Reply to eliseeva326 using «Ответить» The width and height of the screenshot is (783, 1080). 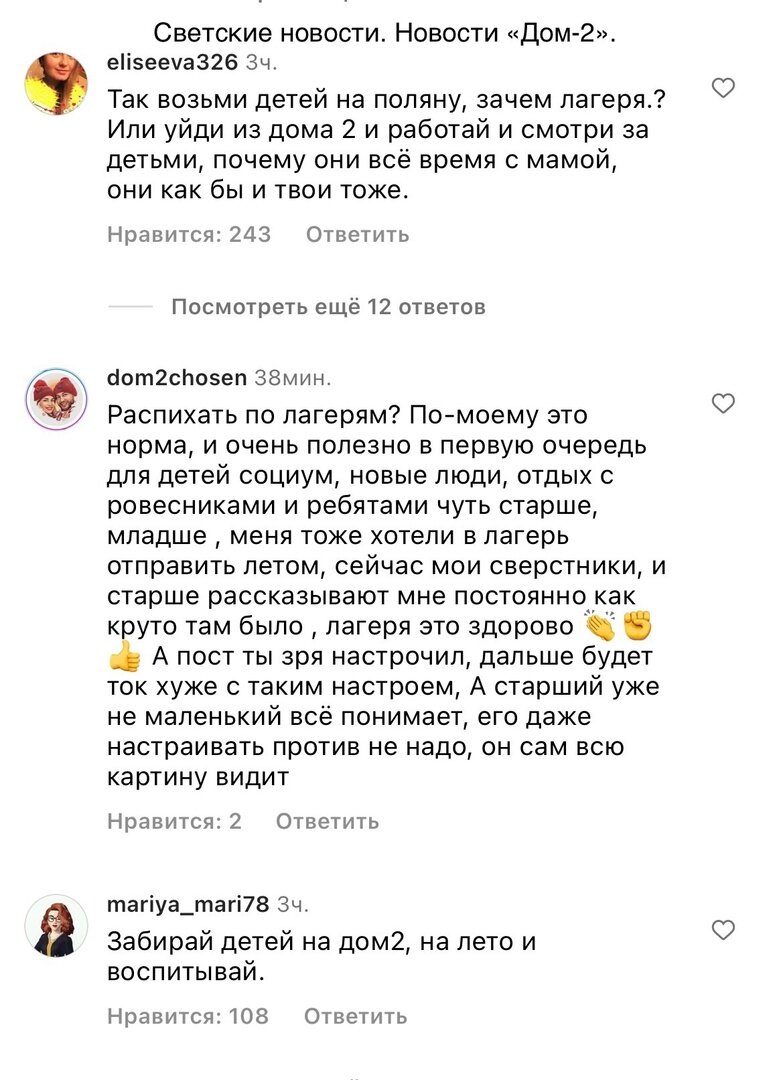click(x=356, y=235)
